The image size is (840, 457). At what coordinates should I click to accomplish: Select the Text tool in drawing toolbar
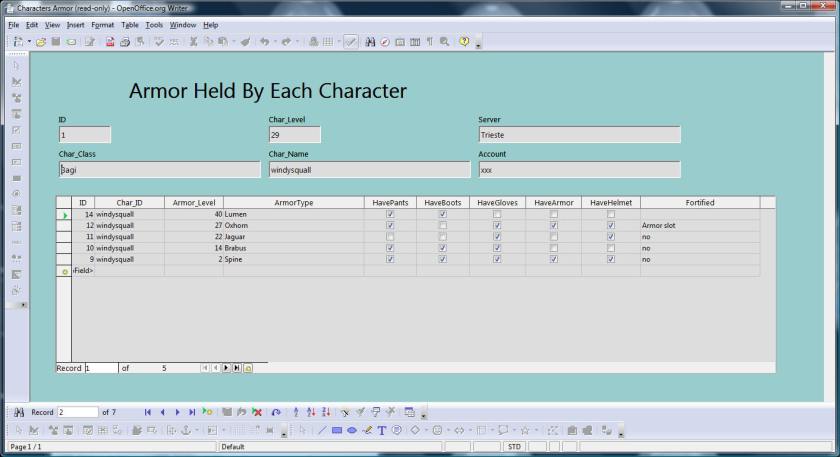tap(382, 430)
